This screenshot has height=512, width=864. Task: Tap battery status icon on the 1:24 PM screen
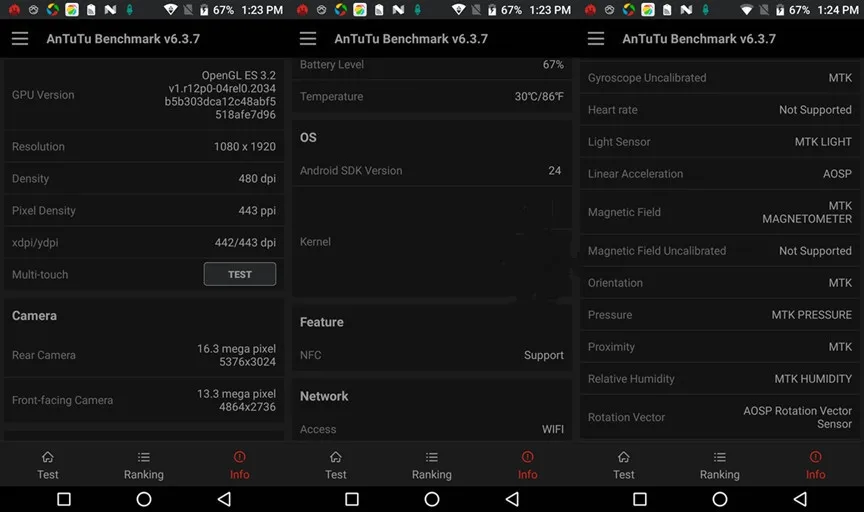tap(780, 10)
